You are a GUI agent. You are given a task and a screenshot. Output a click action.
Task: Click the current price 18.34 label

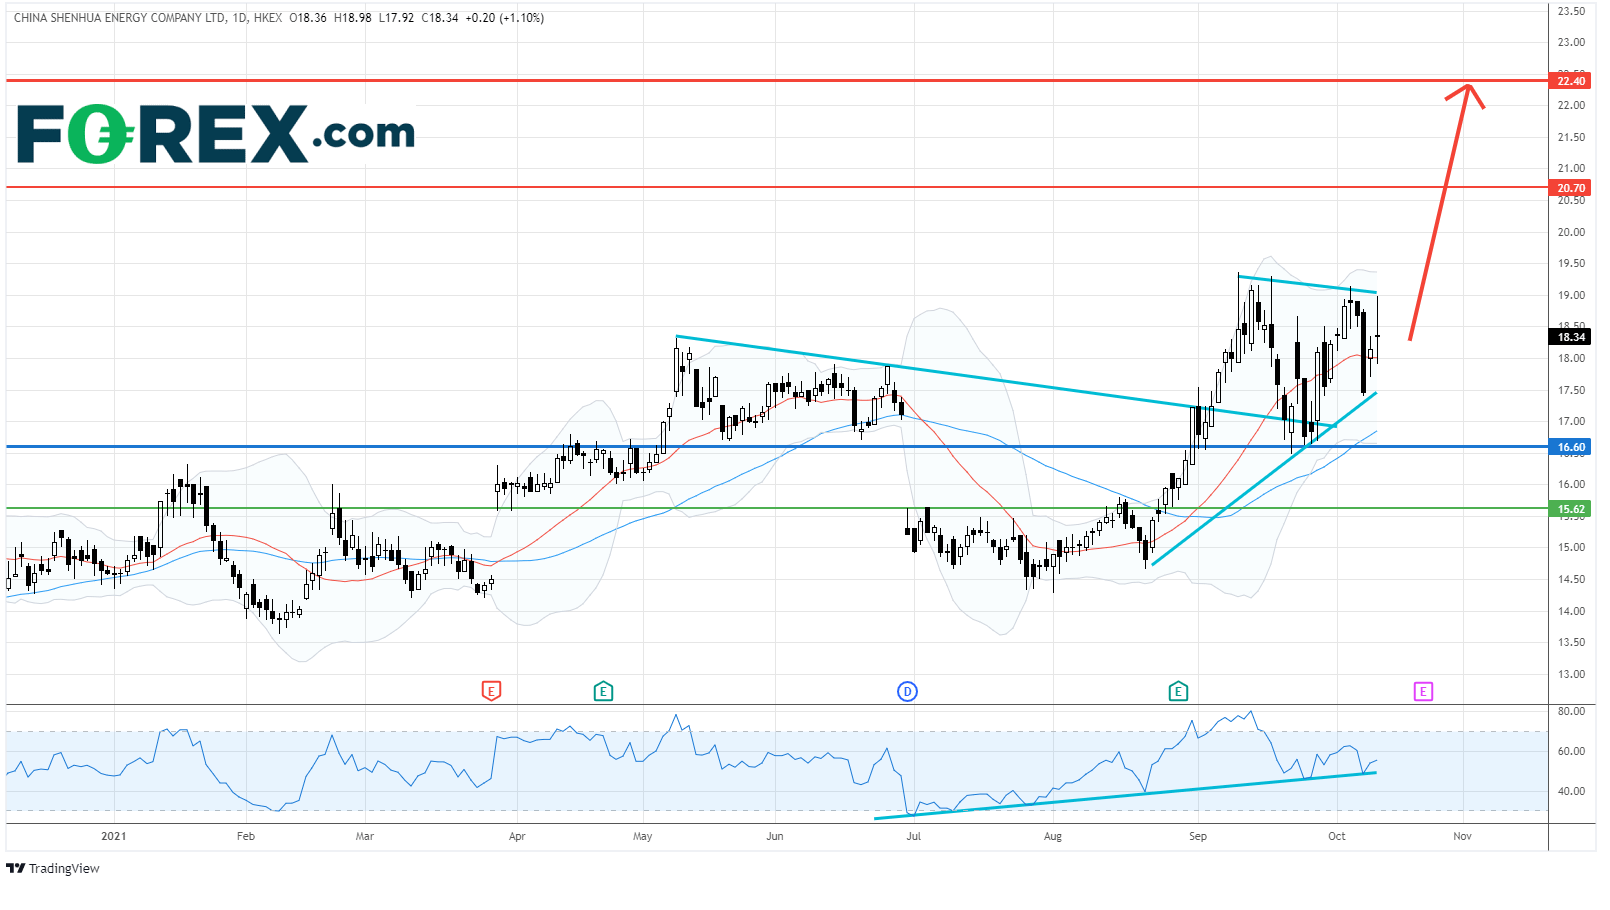(x=1571, y=337)
